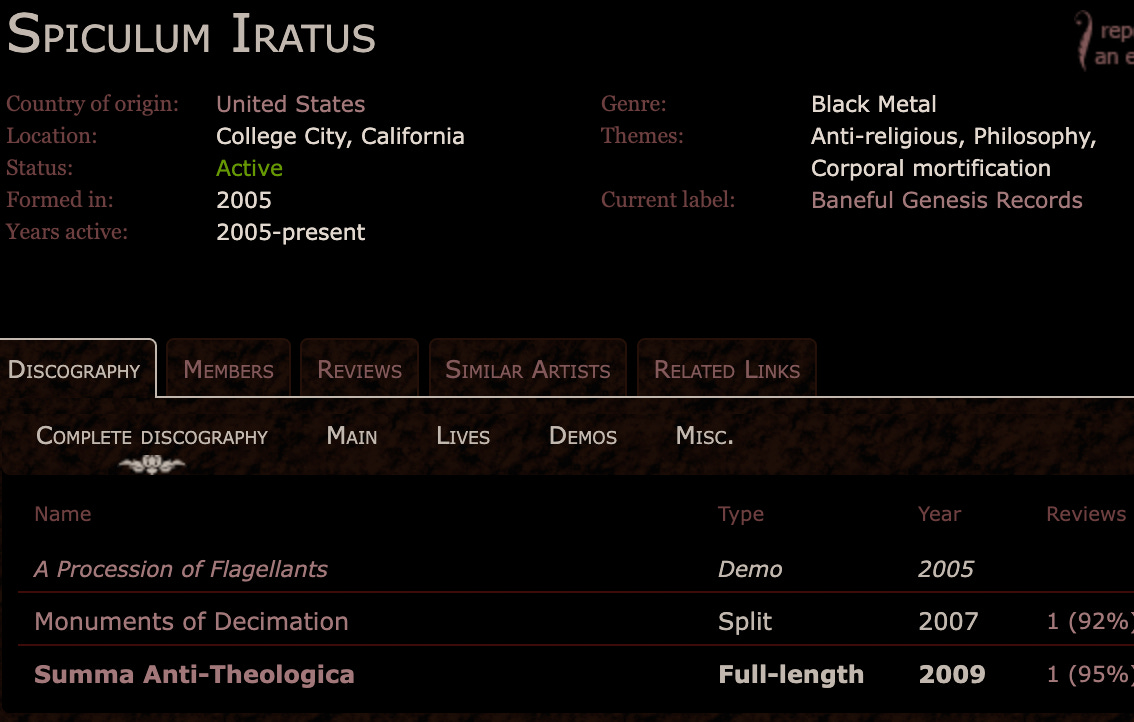Open A Procession of Flagellants demo
This screenshot has height=722, width=1134.
(181, 569)
